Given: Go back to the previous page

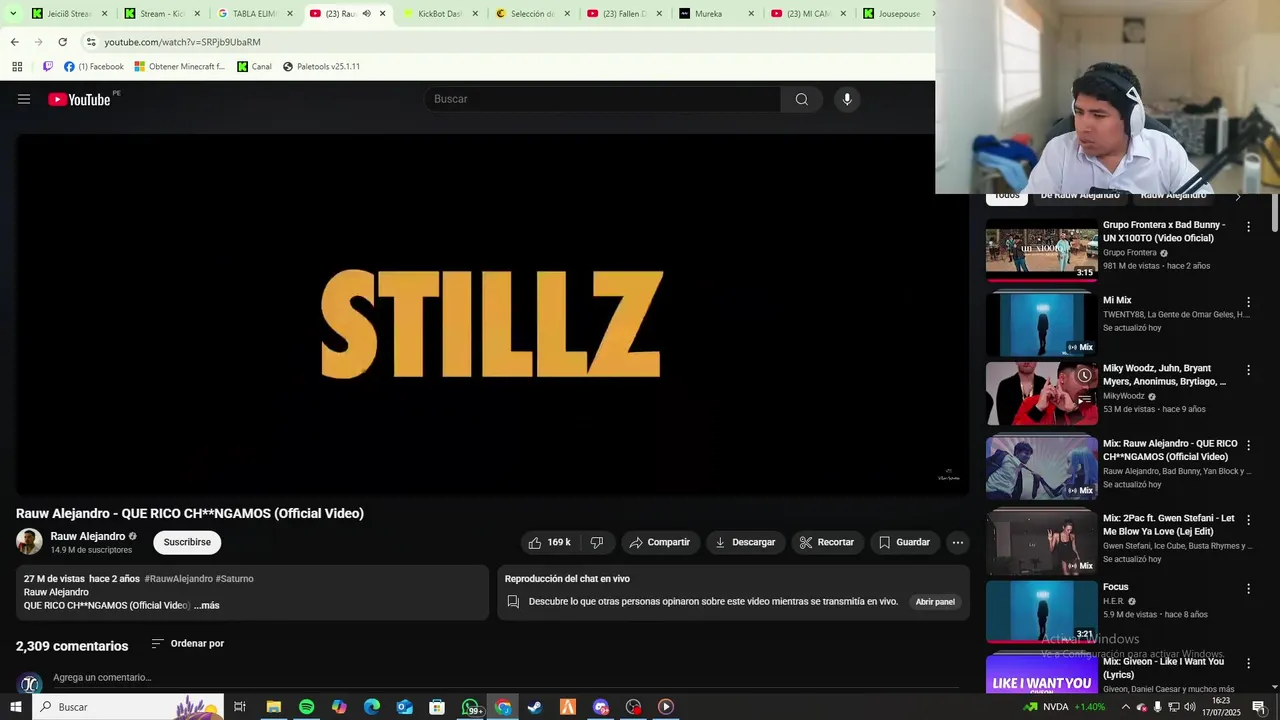Looking at the screenshot, I should (14, 42).
